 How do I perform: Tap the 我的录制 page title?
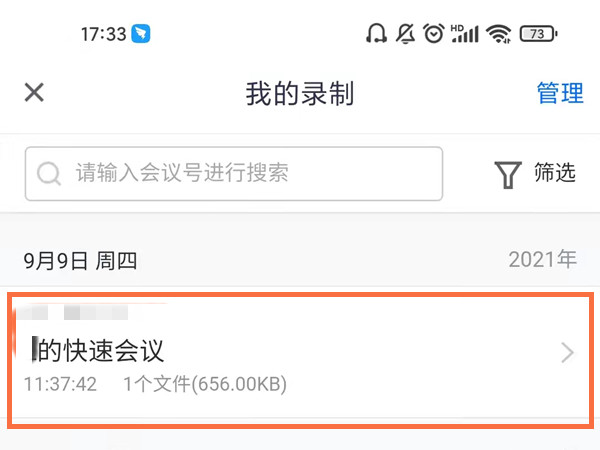[x=300, y=94]
